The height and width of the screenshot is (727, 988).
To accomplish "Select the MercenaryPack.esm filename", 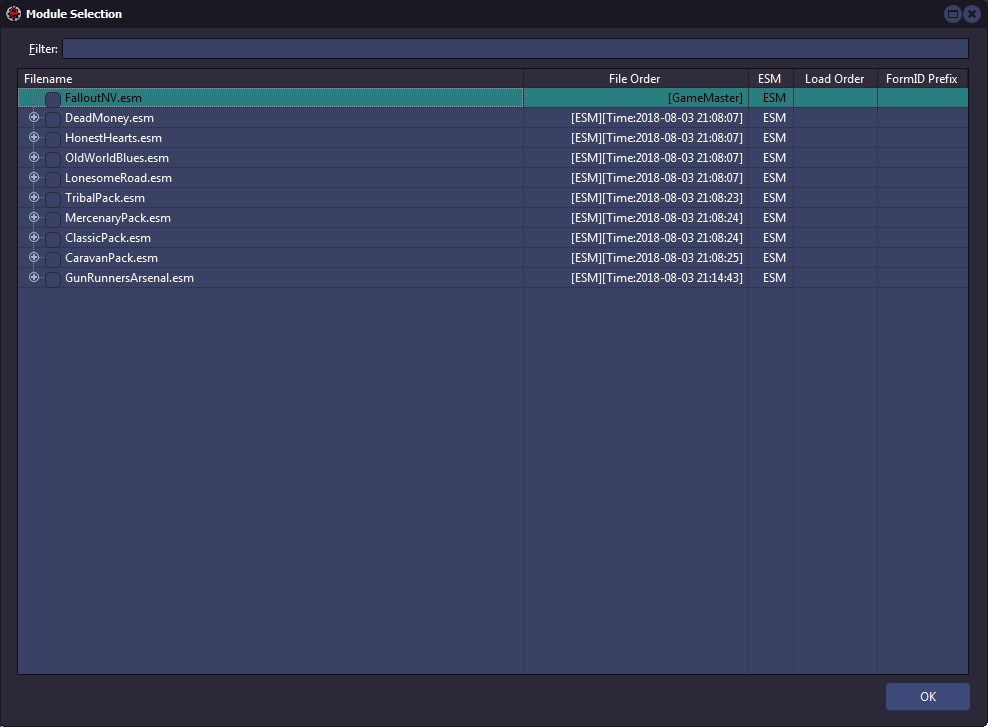I will tap(118, 218).
